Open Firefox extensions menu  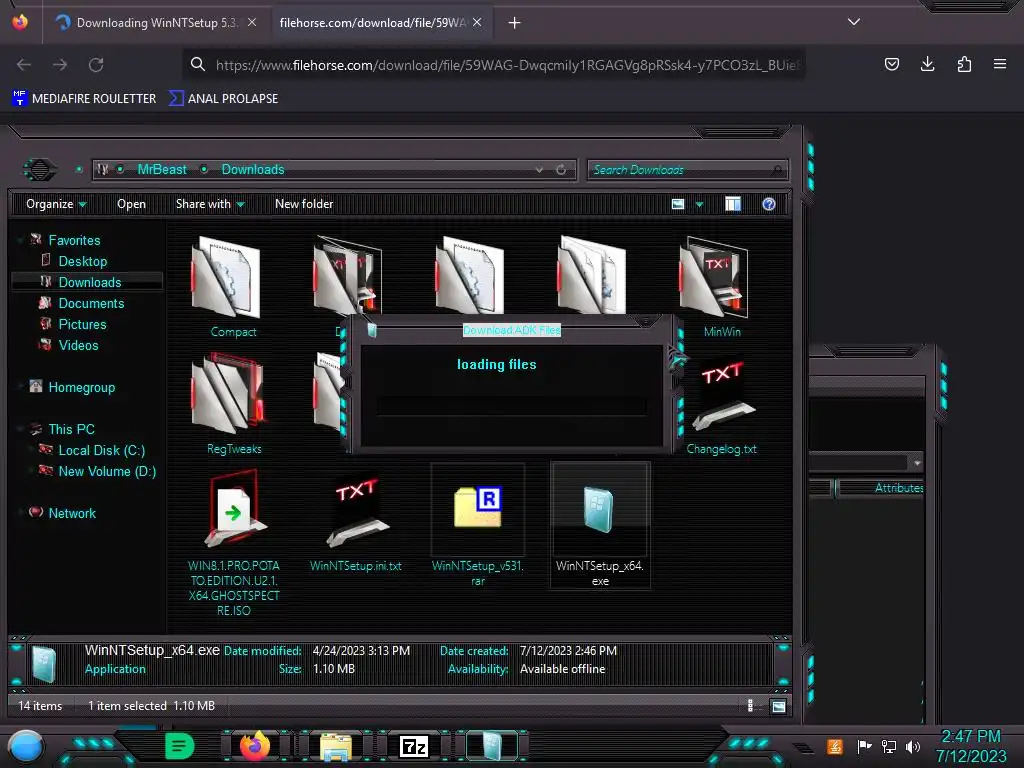tap(964, 64)
